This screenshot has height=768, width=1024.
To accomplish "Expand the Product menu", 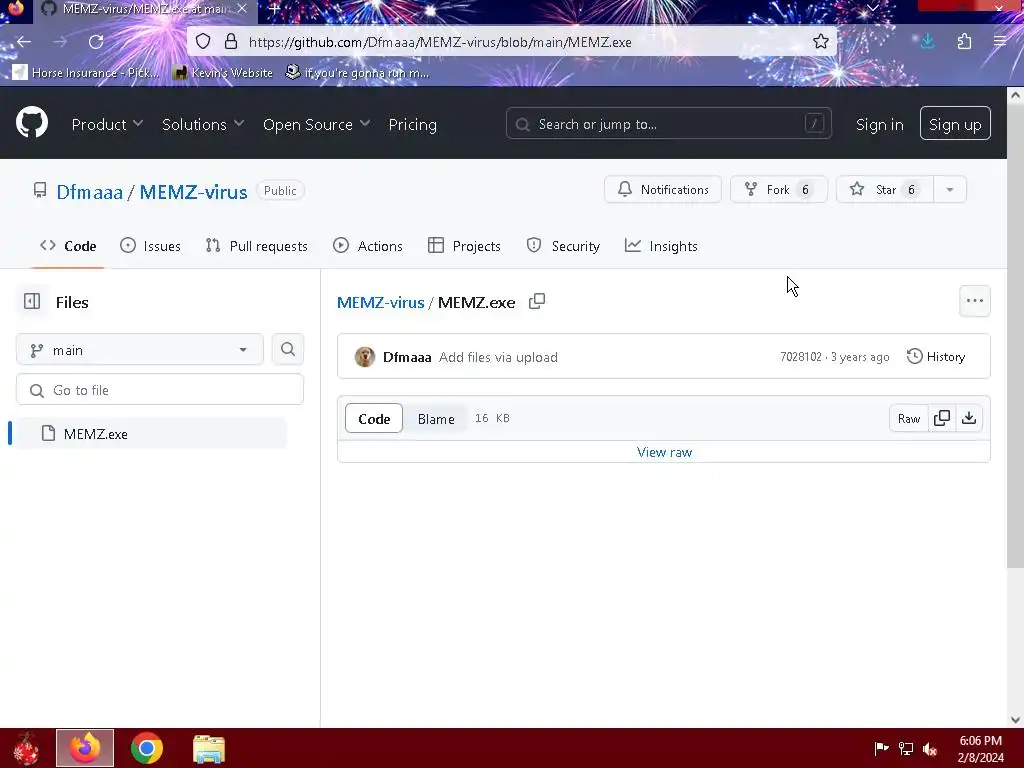I will tap(107, 124).
